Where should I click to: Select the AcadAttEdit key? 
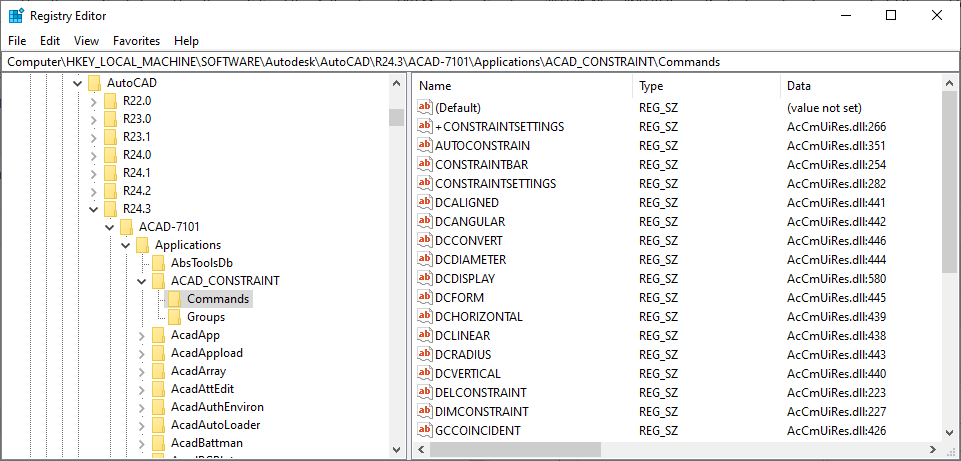coord(202,389)
